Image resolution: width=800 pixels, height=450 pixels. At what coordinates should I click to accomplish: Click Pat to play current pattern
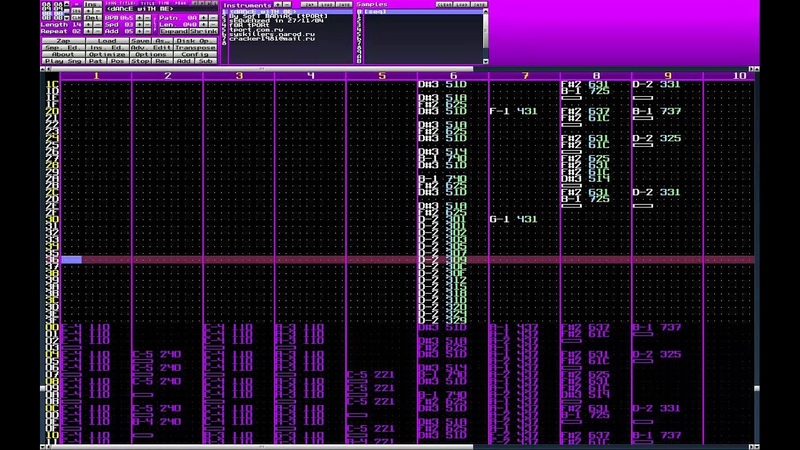(96, 61)
